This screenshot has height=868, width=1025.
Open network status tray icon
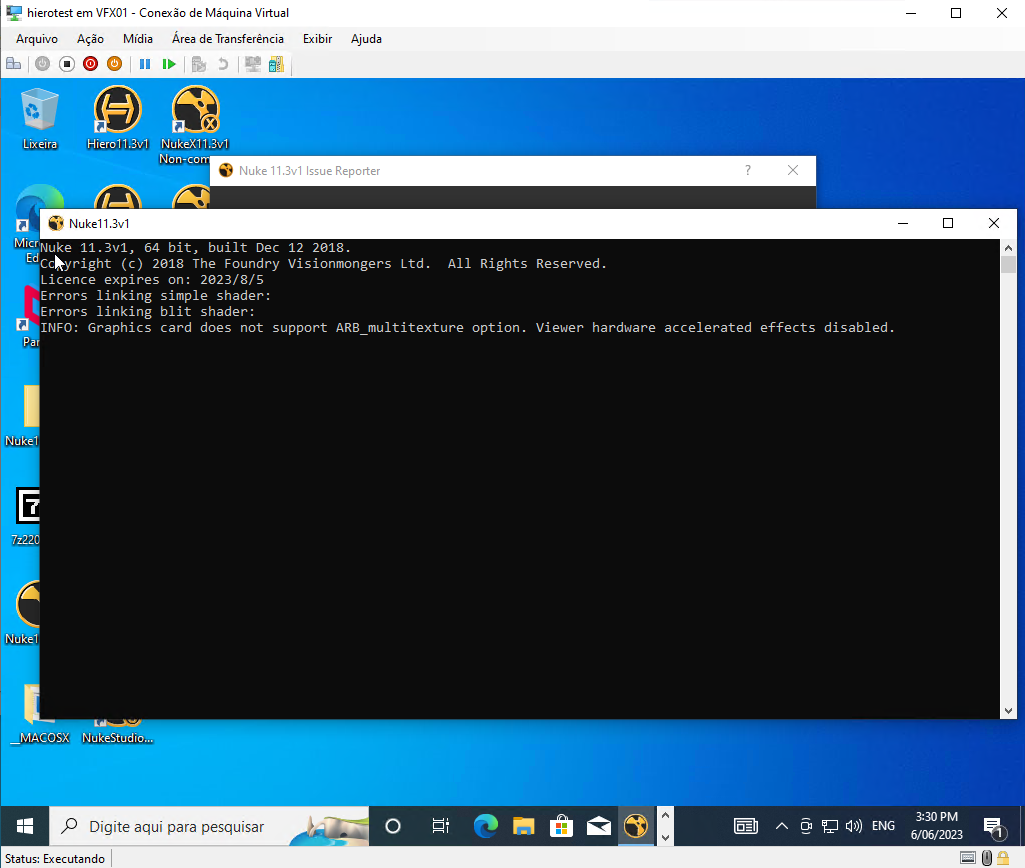pyautogui.click(x=830, y=826)
